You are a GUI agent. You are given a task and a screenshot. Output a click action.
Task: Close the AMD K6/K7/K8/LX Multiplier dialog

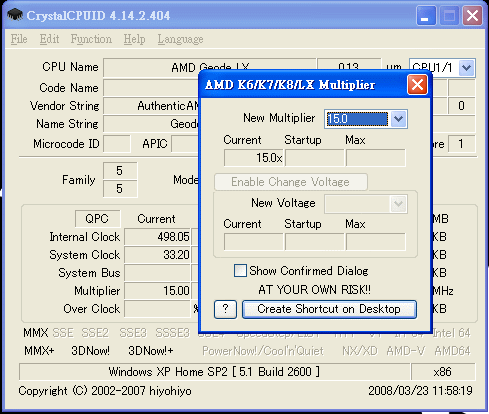coord(417,85)
